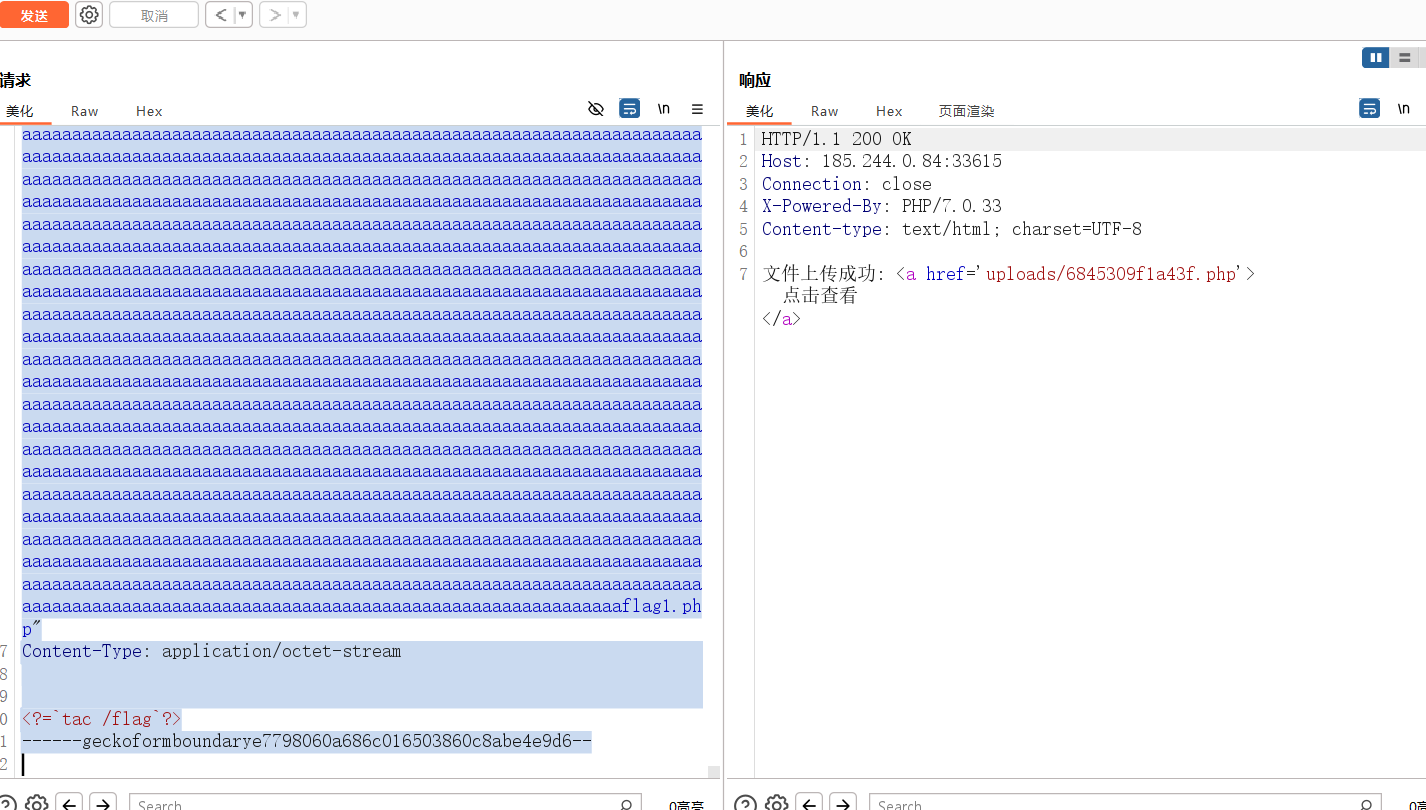
Task: Click the request editor vertical scrollbar thumb
Action: [x=713, y=772]
